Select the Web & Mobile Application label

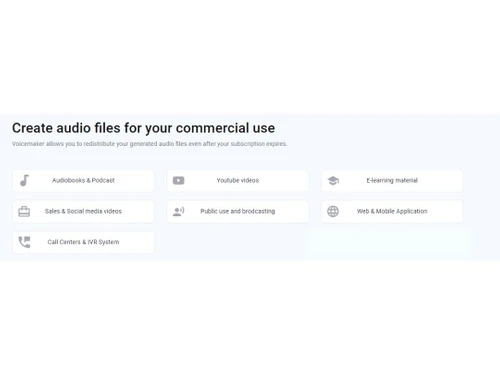(x=392, y=211)
